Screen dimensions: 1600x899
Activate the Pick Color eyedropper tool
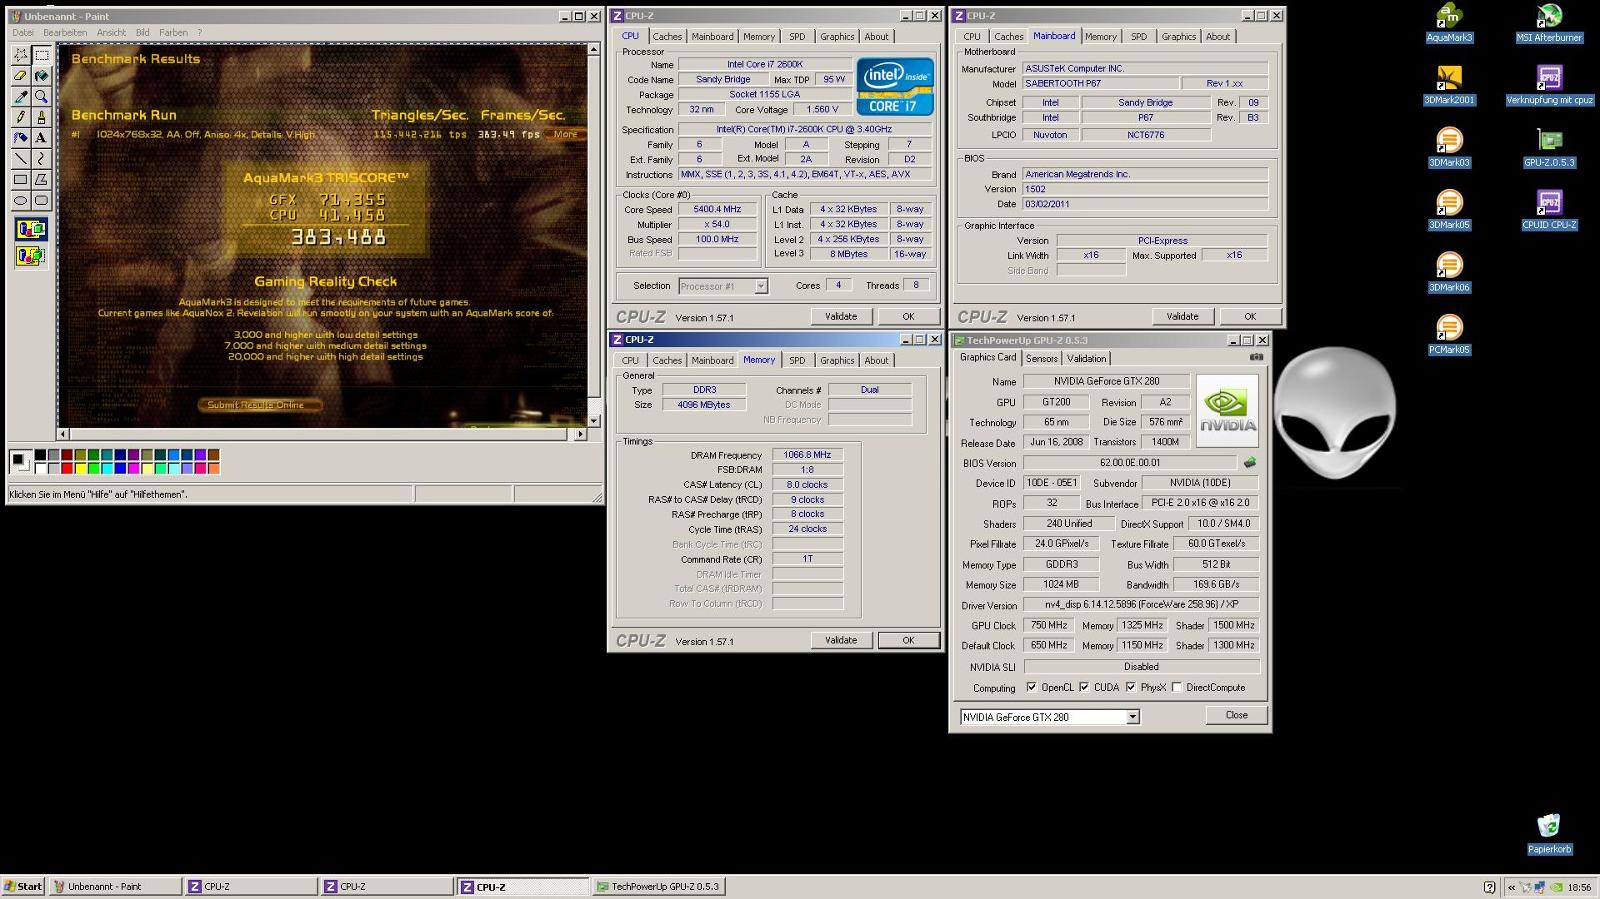tap(20, 97)
